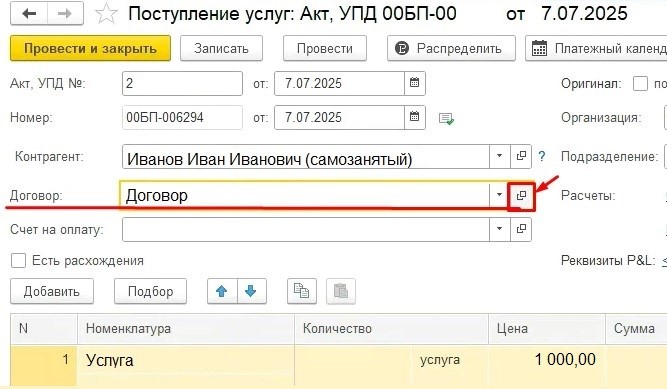Expand the Счет на оплату dropdown
Image resolution: width=667 pixels, height=389 pixels.
(x=499, y=229)
